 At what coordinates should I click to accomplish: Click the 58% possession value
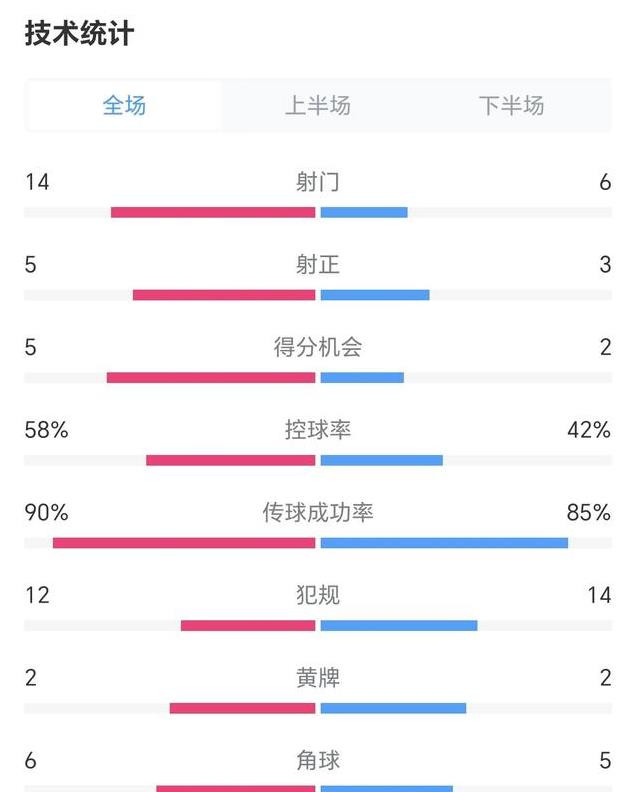47,431
